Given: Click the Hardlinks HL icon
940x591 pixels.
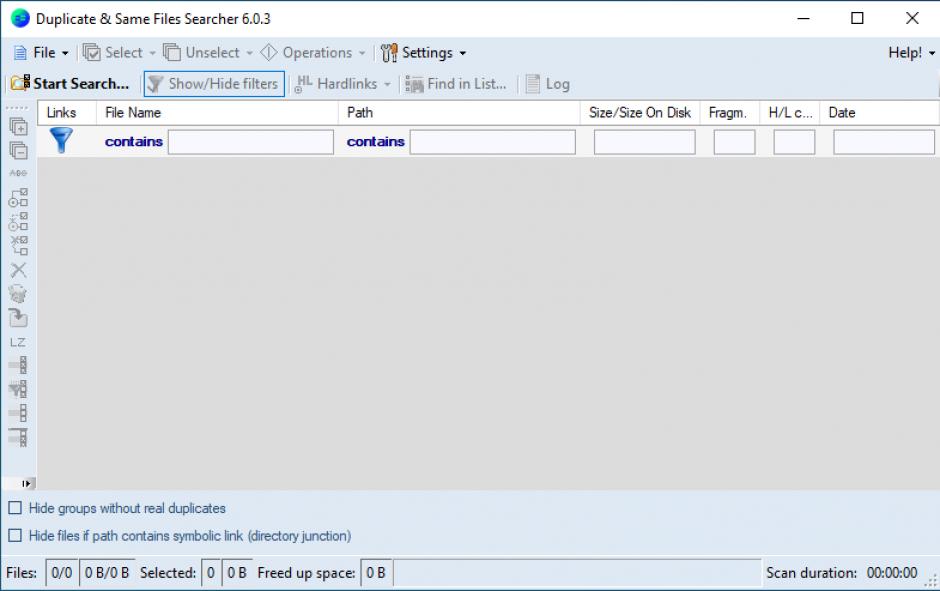Looking at the screenshot, I should (303, 84).
